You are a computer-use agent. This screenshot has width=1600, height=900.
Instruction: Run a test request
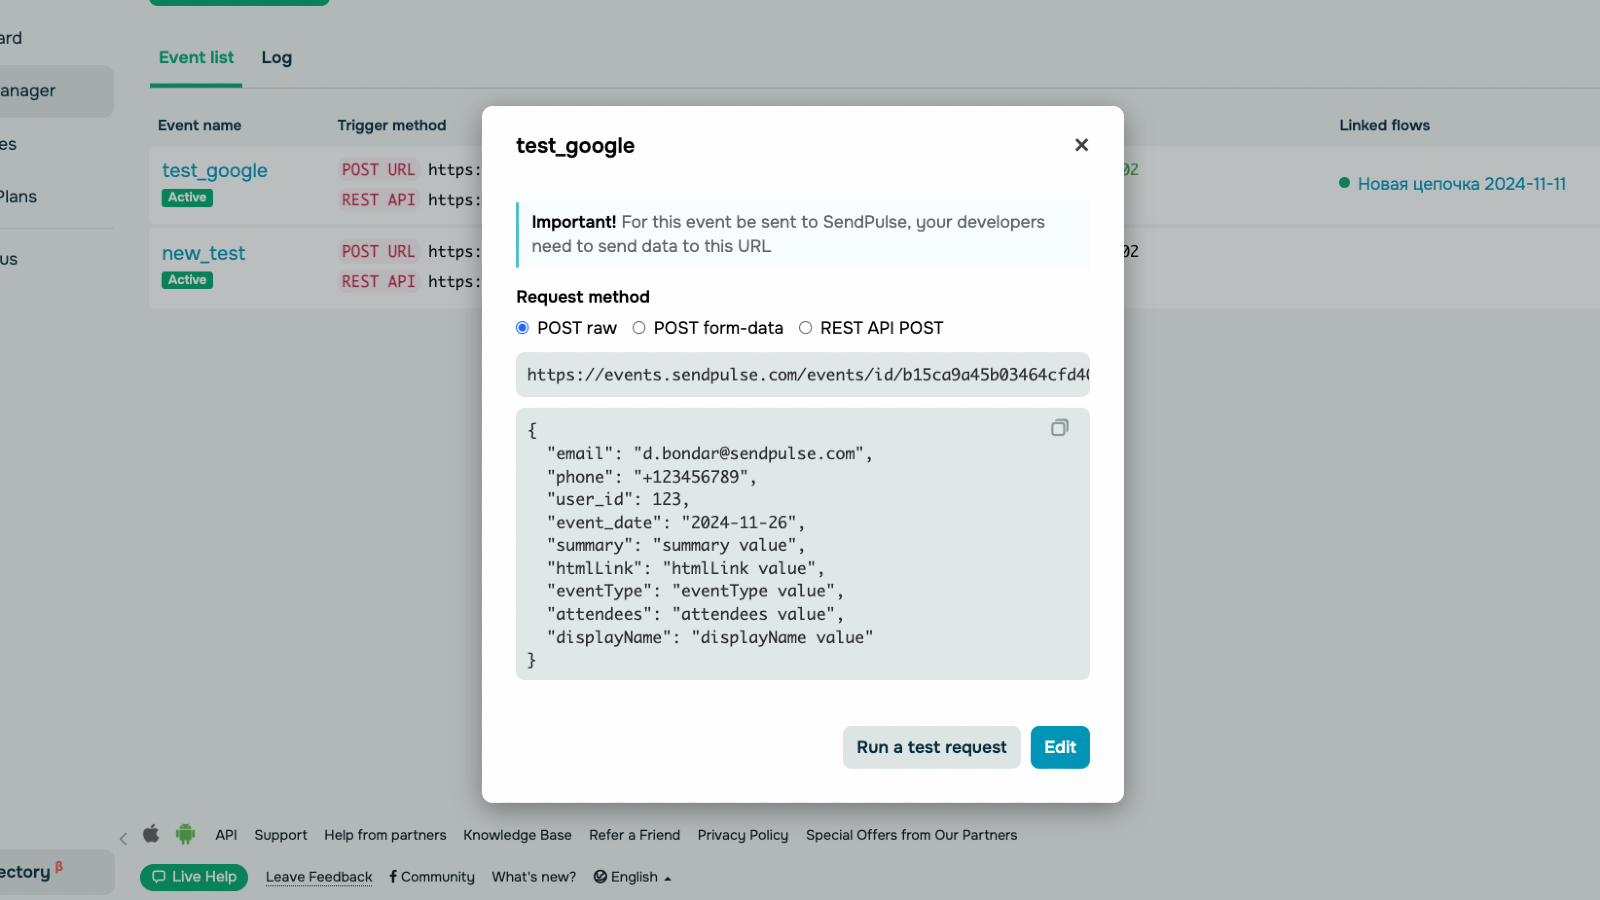pyautogui.click(x=931, y=747)
